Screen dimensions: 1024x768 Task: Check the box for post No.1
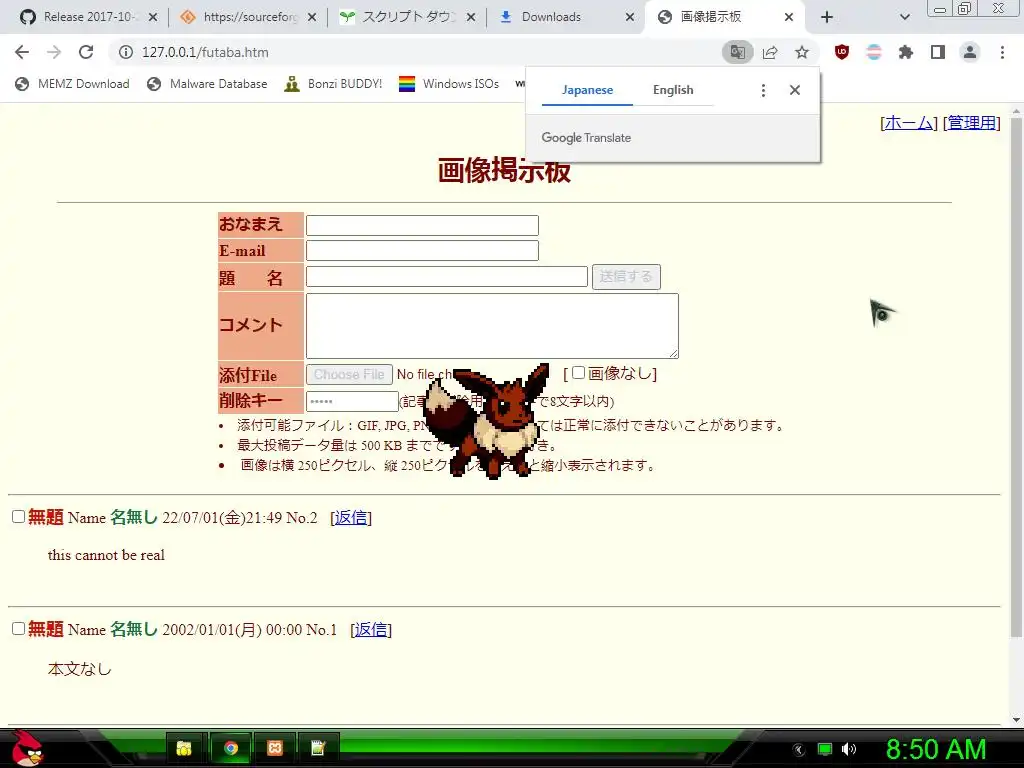18,628
